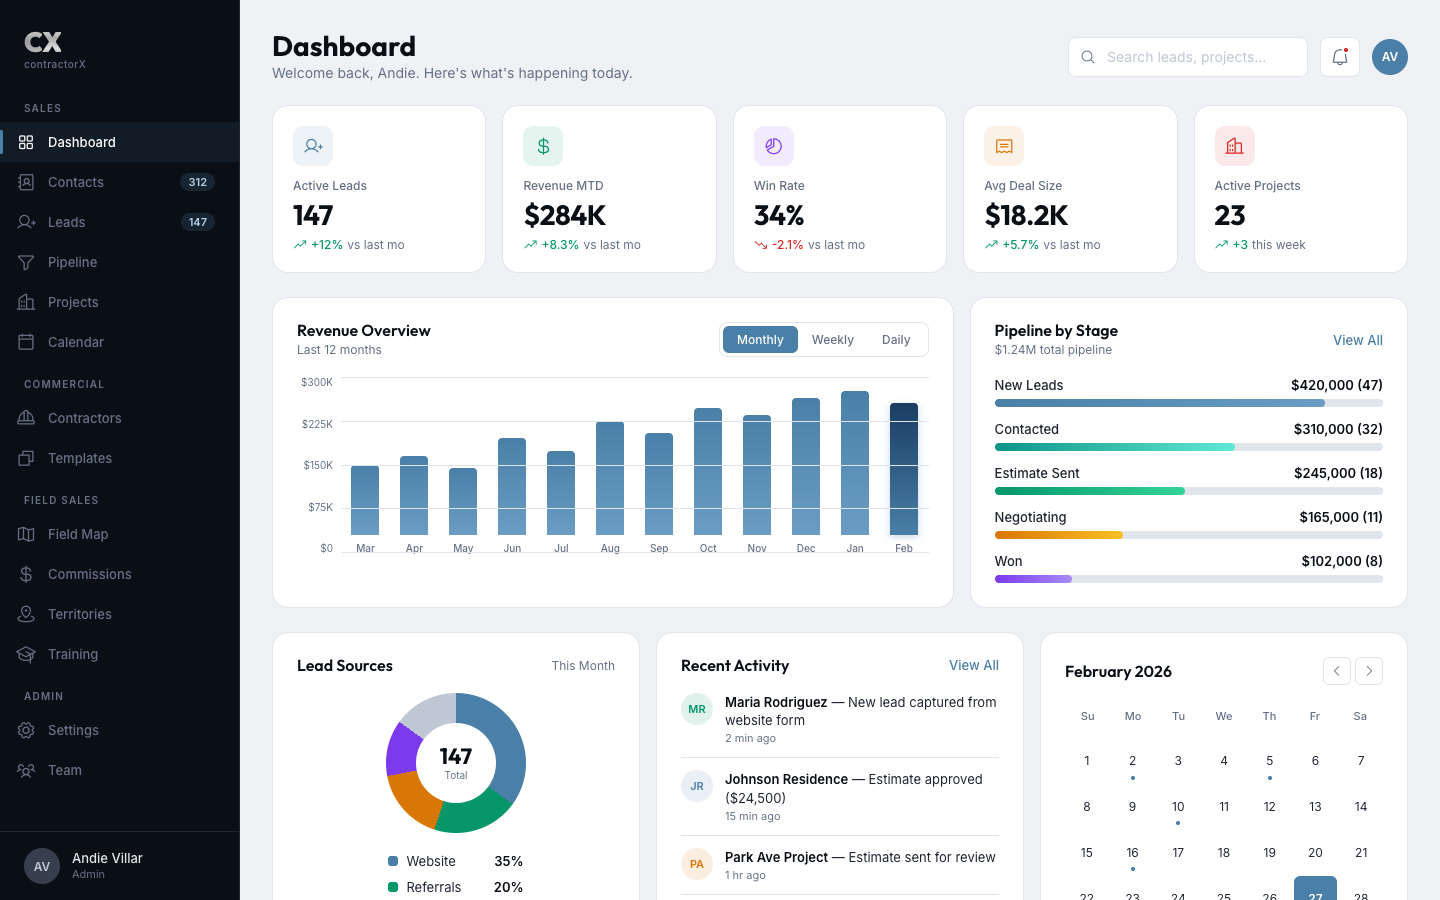Screen dimensions: 1440x900
Task: Open the Contacts section in sidebar
Action: coord(76,182)
